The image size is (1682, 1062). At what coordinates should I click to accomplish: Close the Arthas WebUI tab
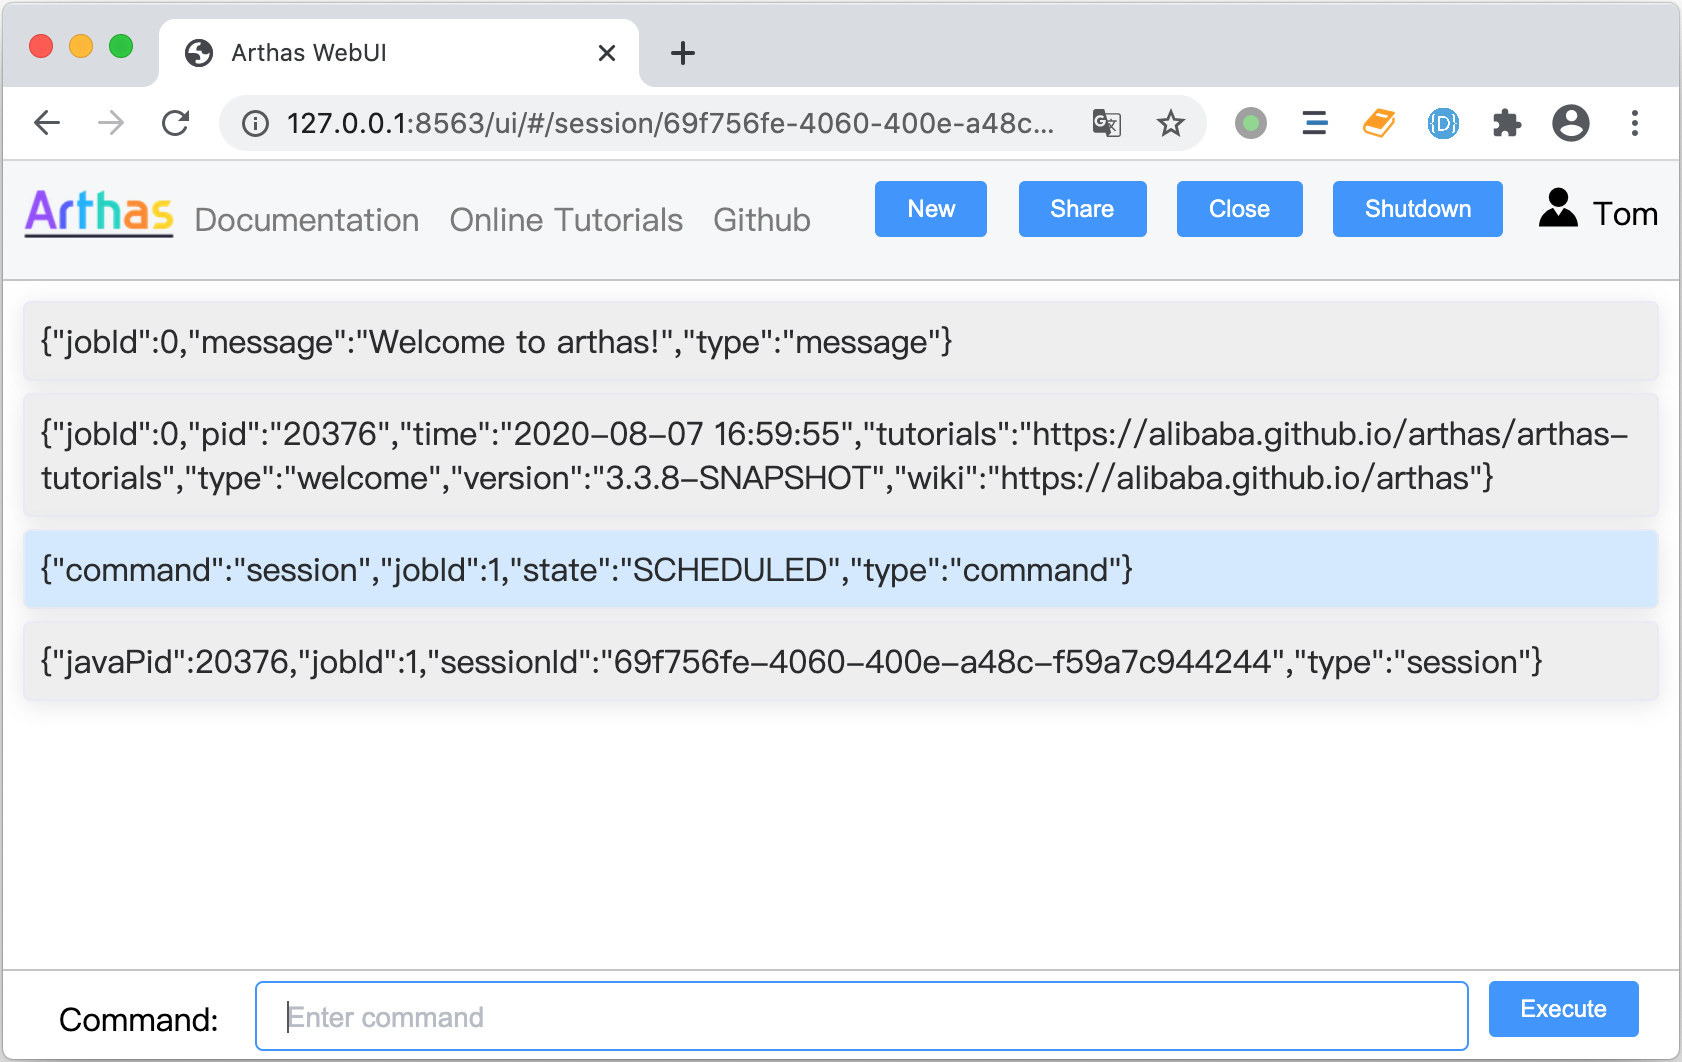pos(606,53)
